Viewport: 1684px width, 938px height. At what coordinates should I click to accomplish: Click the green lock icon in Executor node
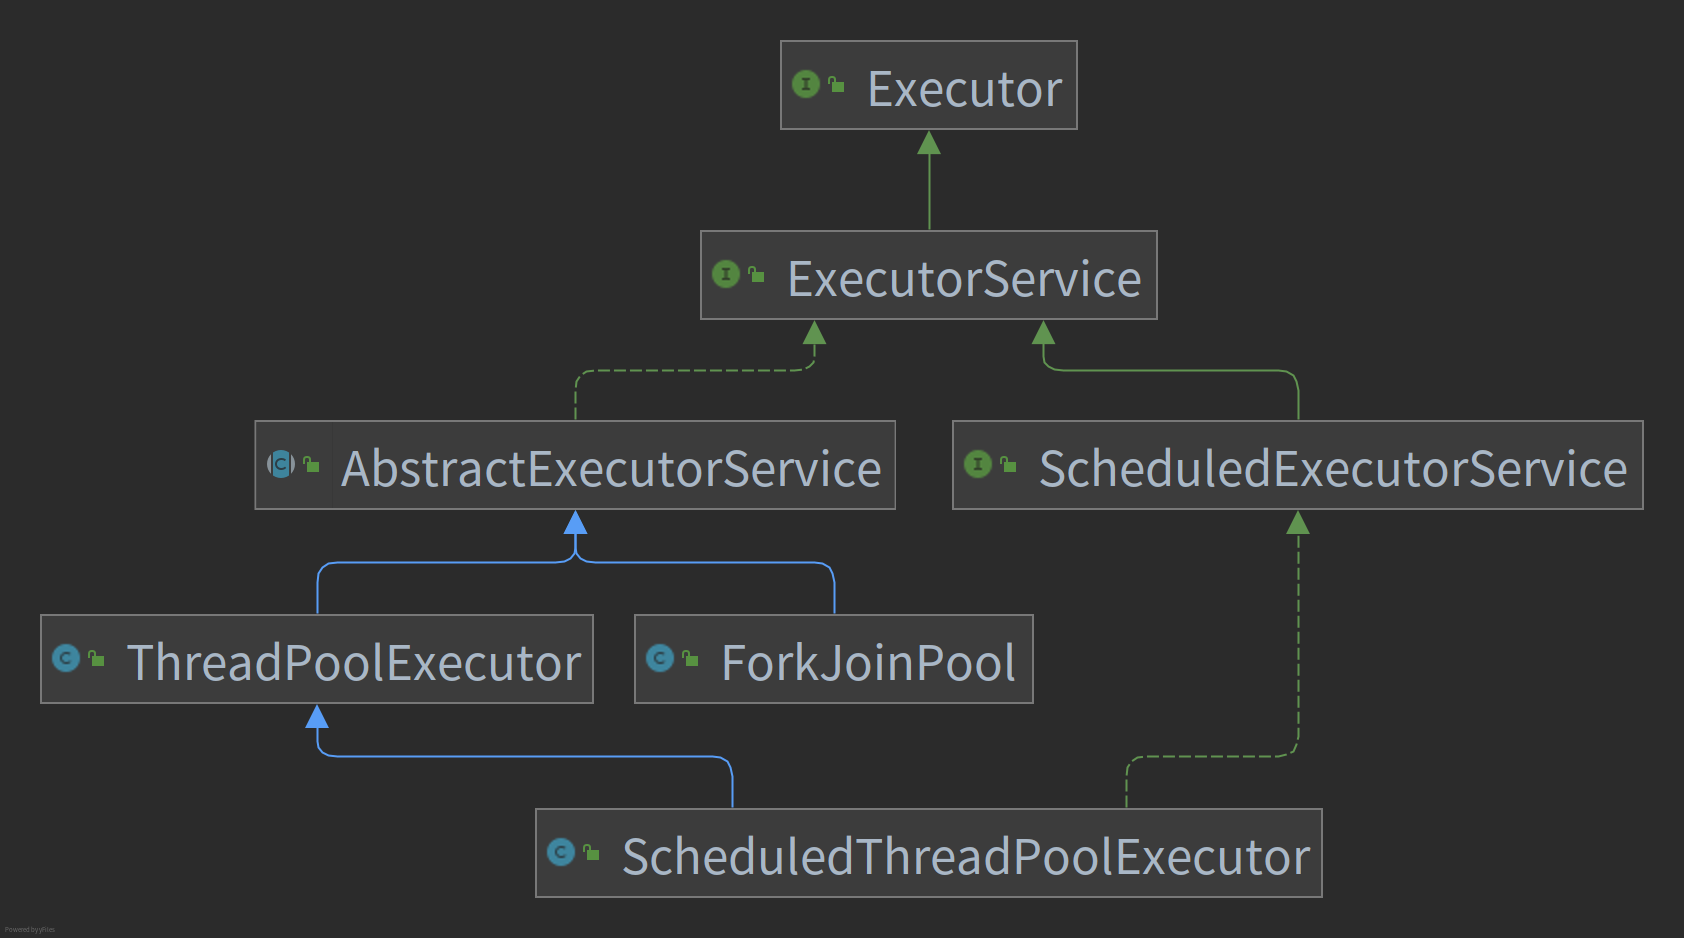tap(836, 85)
